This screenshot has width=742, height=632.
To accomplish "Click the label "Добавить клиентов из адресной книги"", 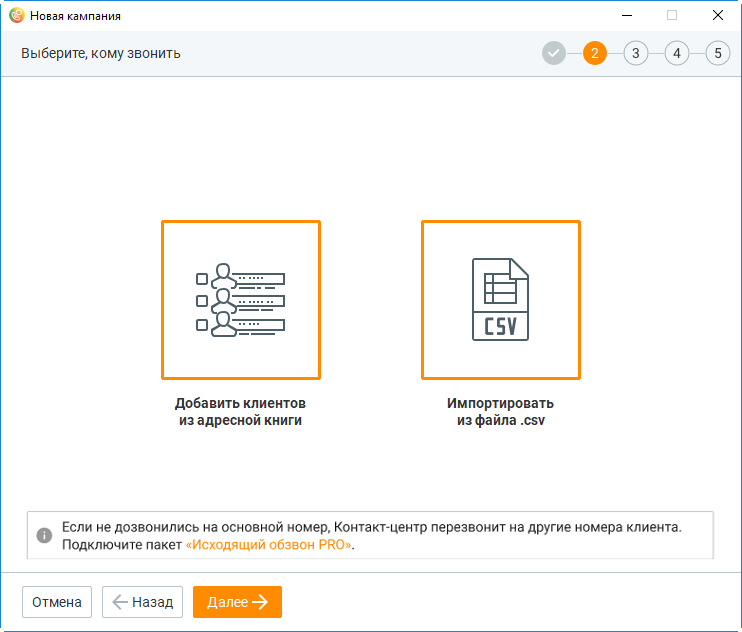I will point(240,412).
